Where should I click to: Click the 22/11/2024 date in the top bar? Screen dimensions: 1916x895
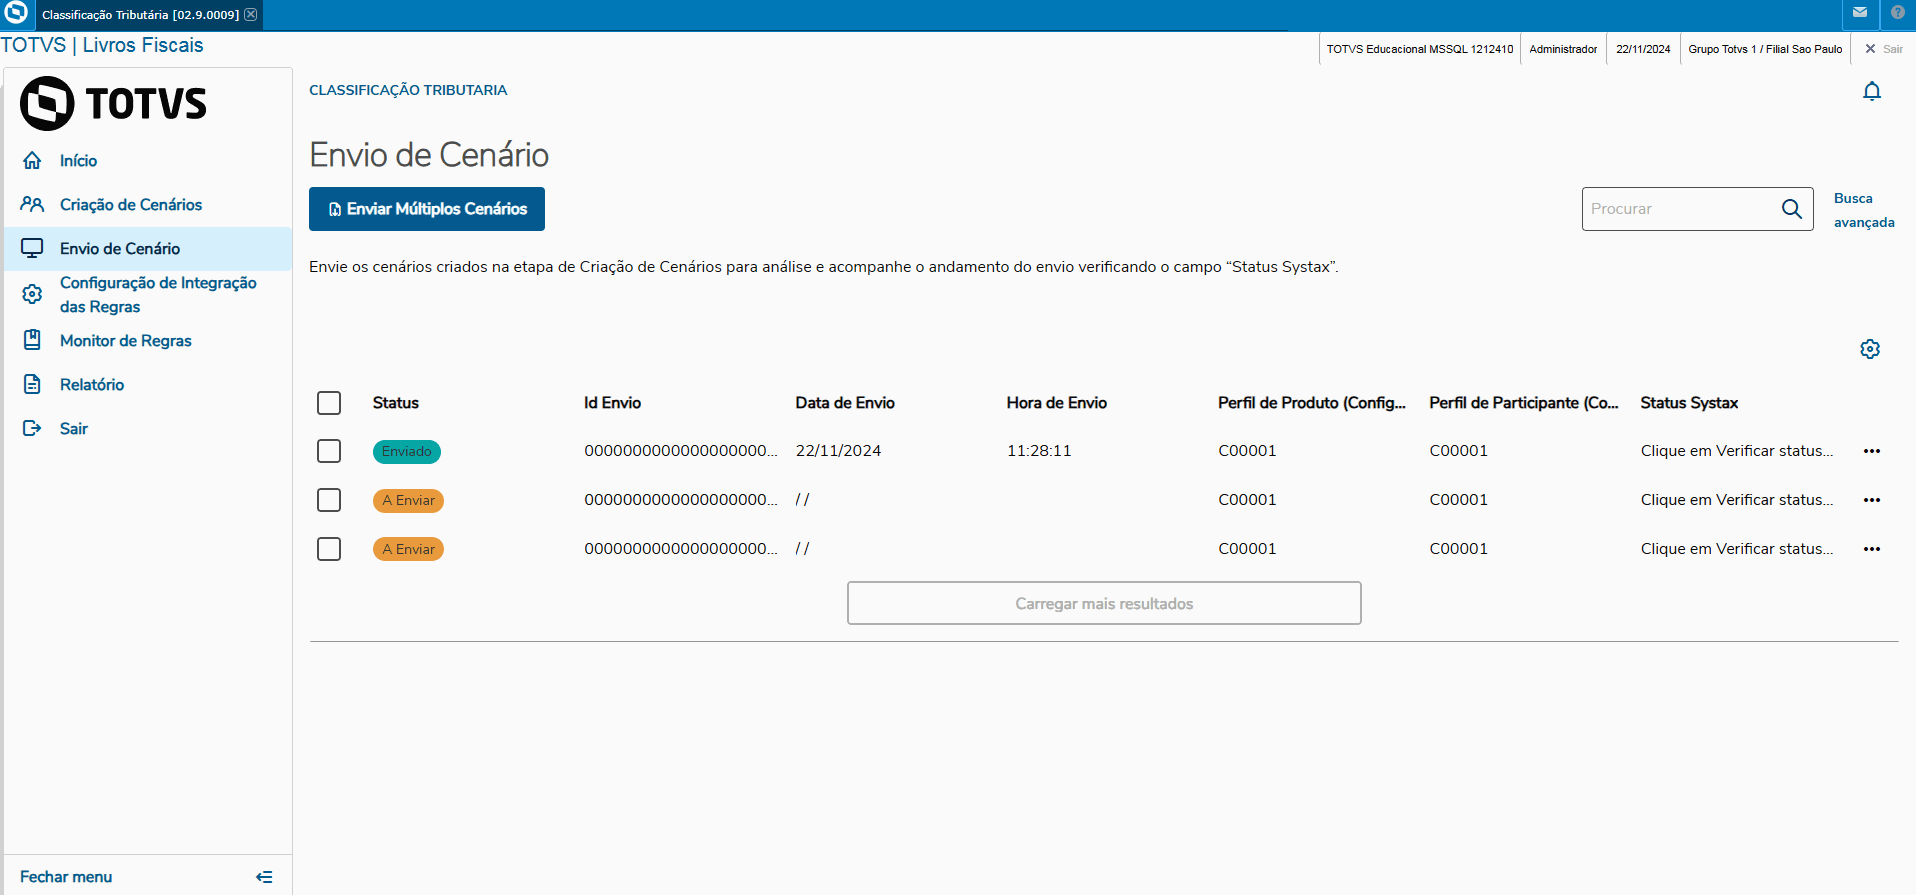1643,49
